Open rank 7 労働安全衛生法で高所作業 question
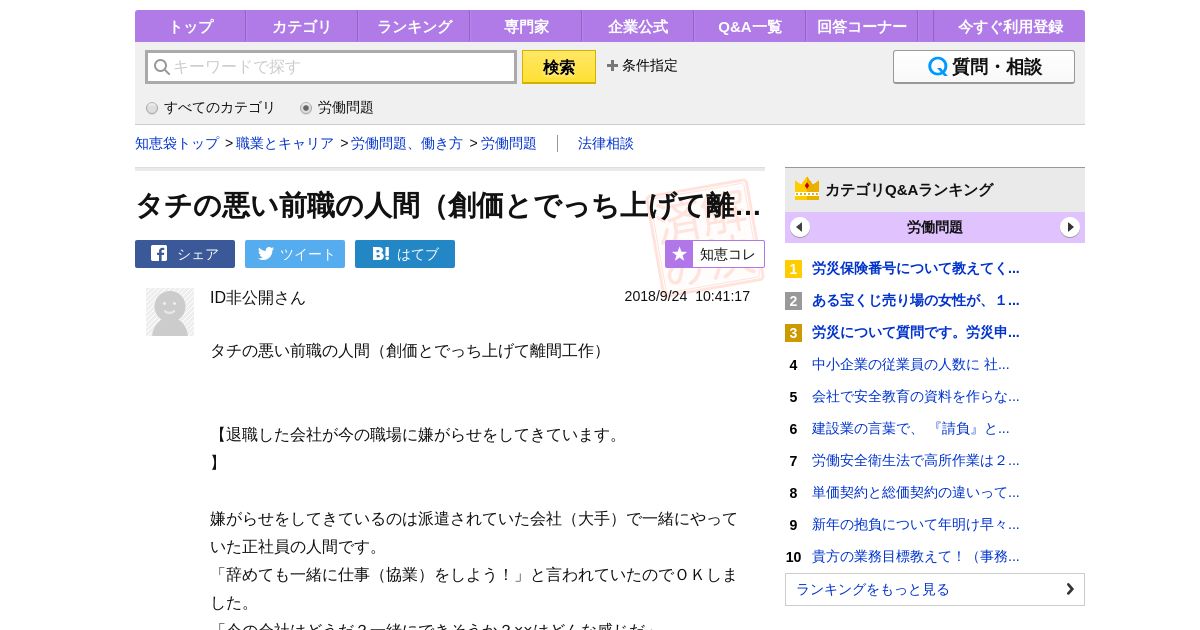 click(916, 460)
